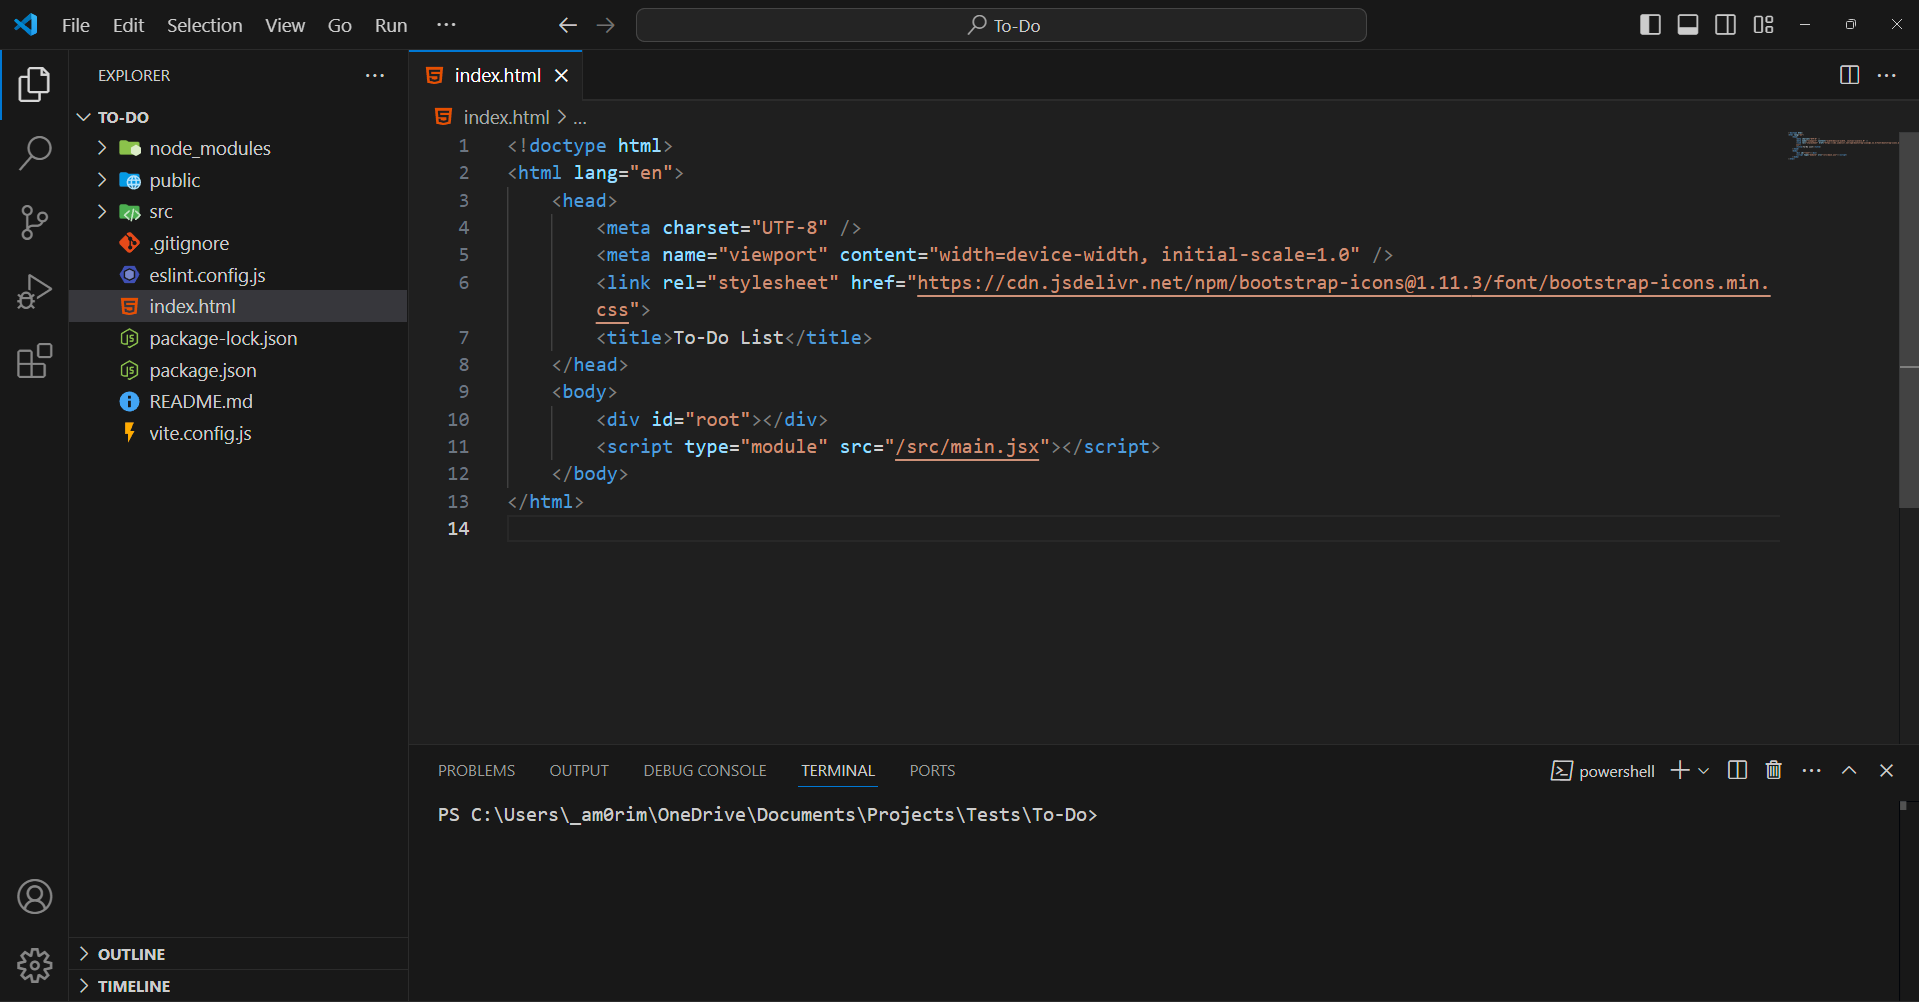Click the editor minimap preview
This screenshot has width=1919, height=1002.
[x=1843, y=145]
